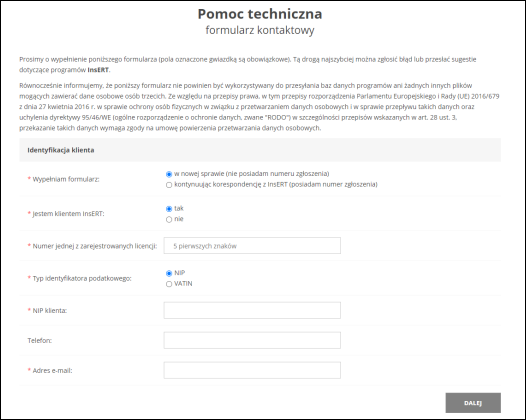This screenshot has width=526, height=420.
Task: Click the "Telefon:" label text
Action: 40,340
